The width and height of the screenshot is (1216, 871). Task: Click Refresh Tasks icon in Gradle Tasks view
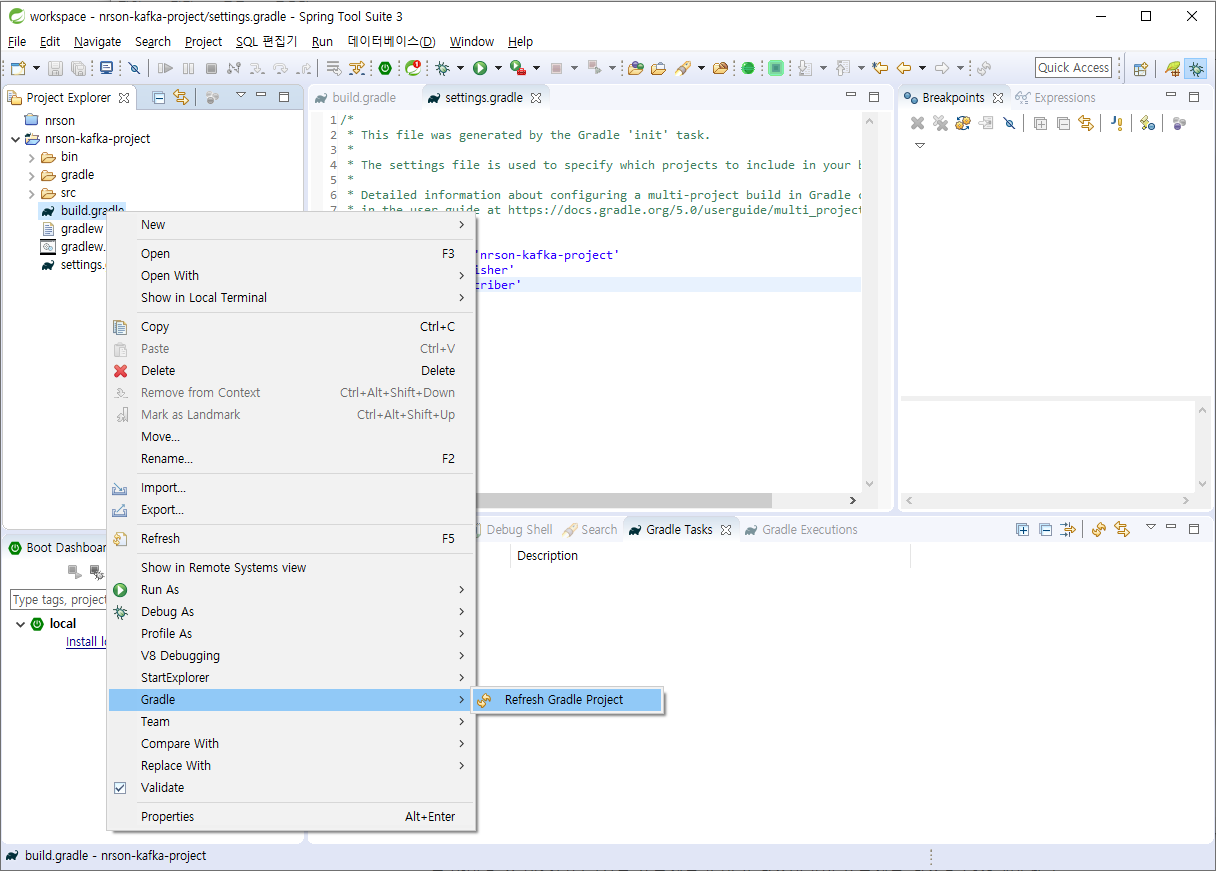pos(1098,529)
